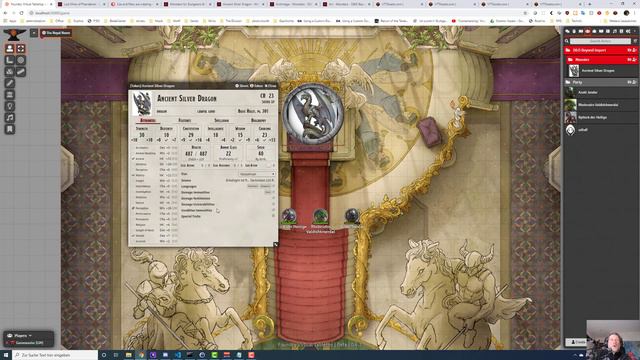Activate the Select Tokens tool
This screenshot has width=640, height=360.
(21, 49)
